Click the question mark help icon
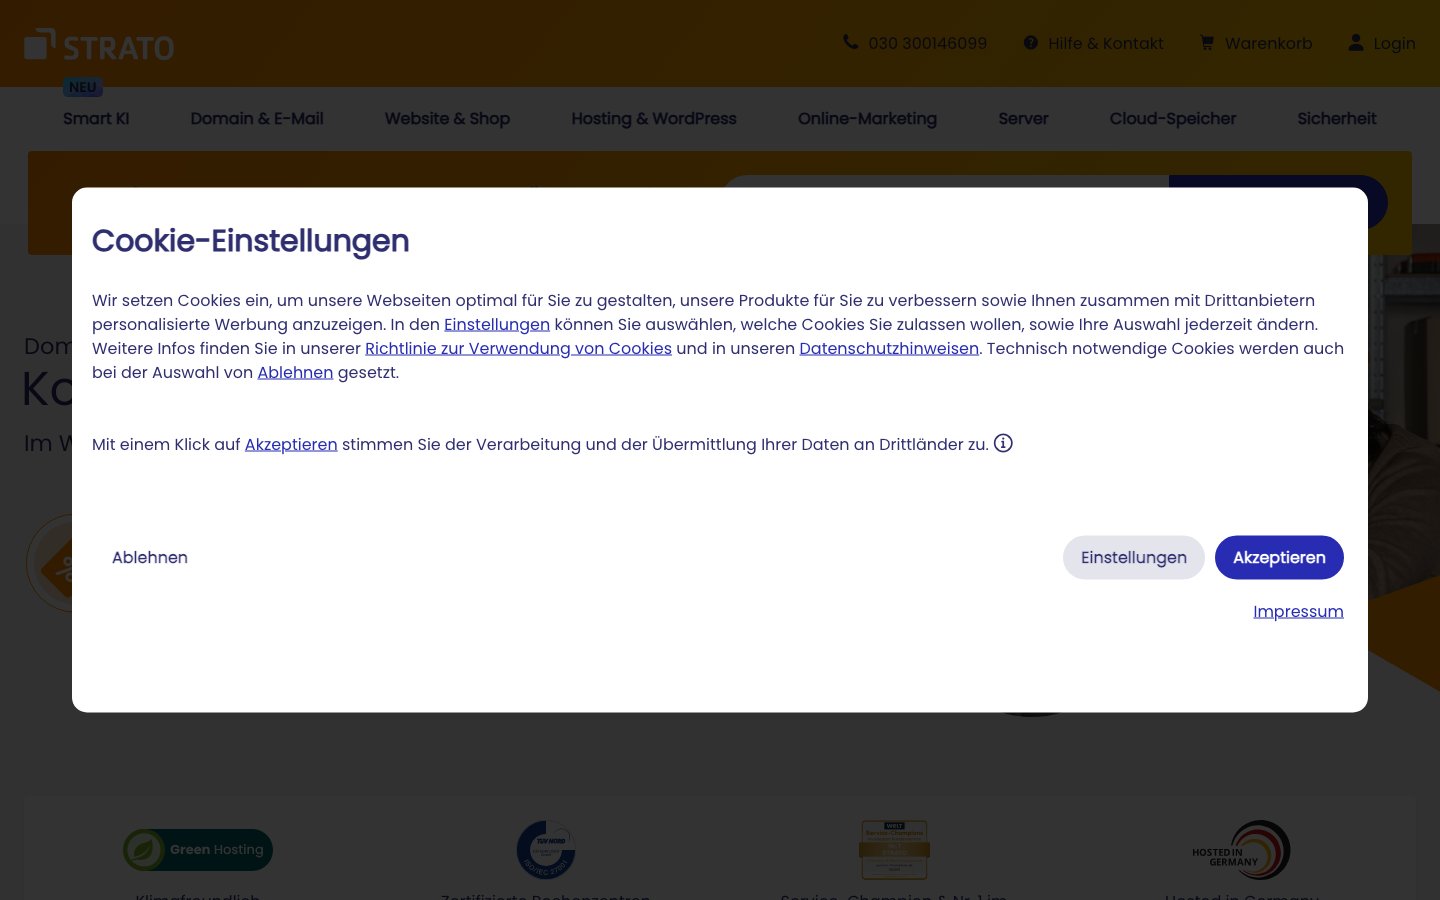Image resolution: width=1440 pixels, height=900 pixels. pyautogui.click(x=1031, y=43)
